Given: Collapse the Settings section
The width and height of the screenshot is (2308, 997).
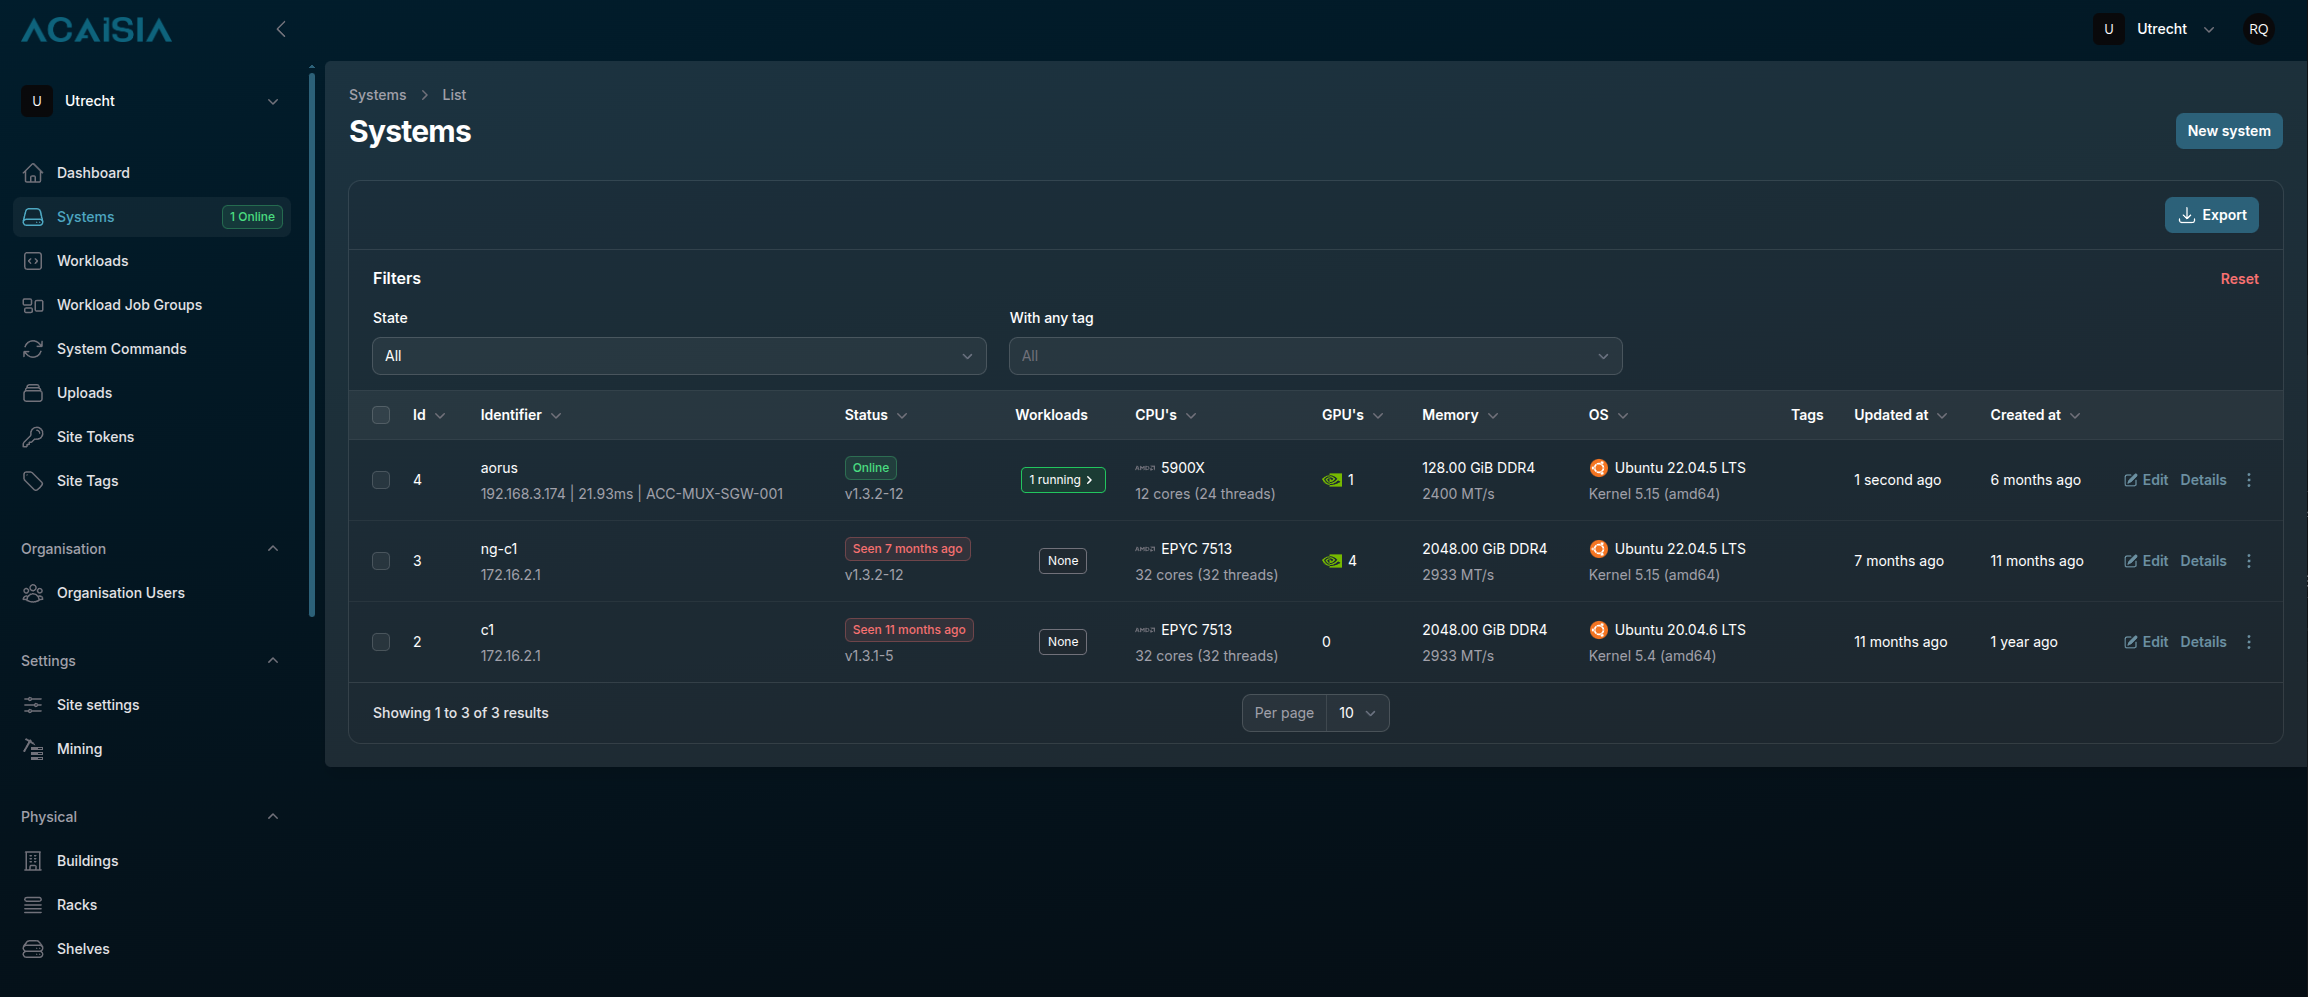Looking at the screenshot, I should [273, 661].
